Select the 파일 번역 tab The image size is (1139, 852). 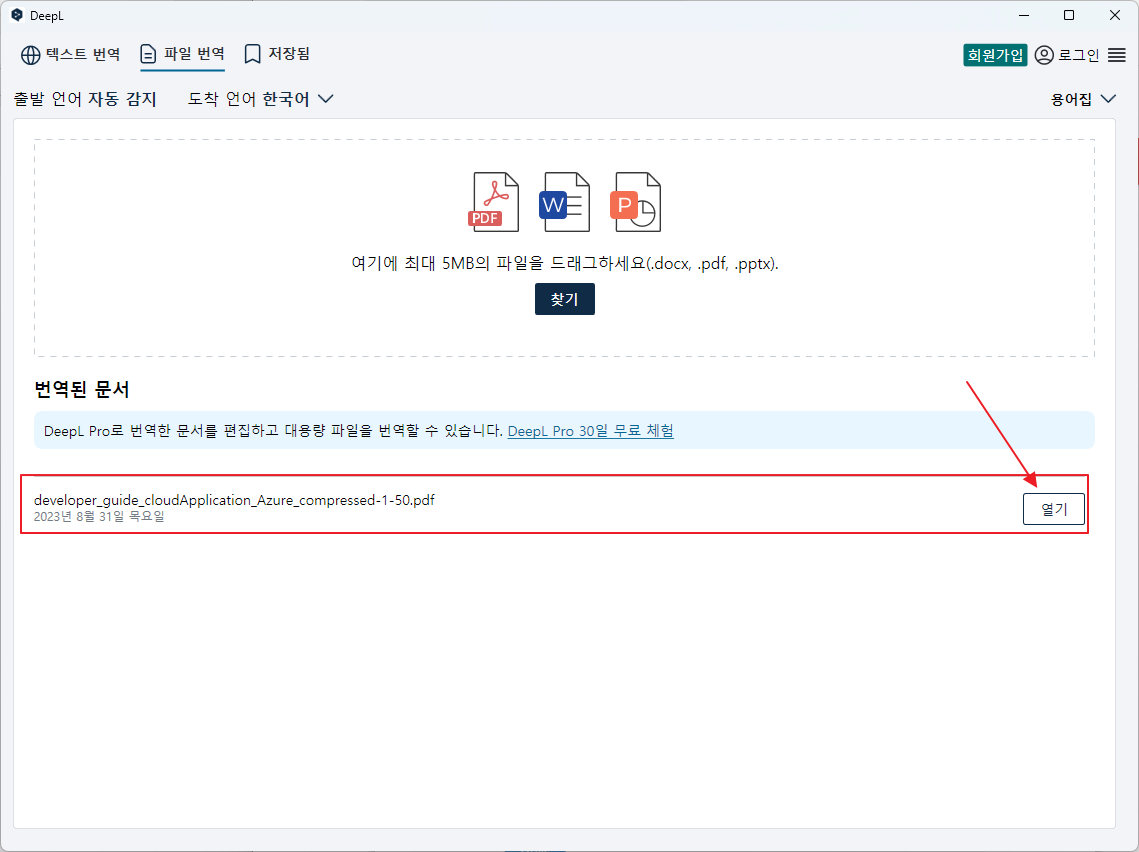click(182, 54)
